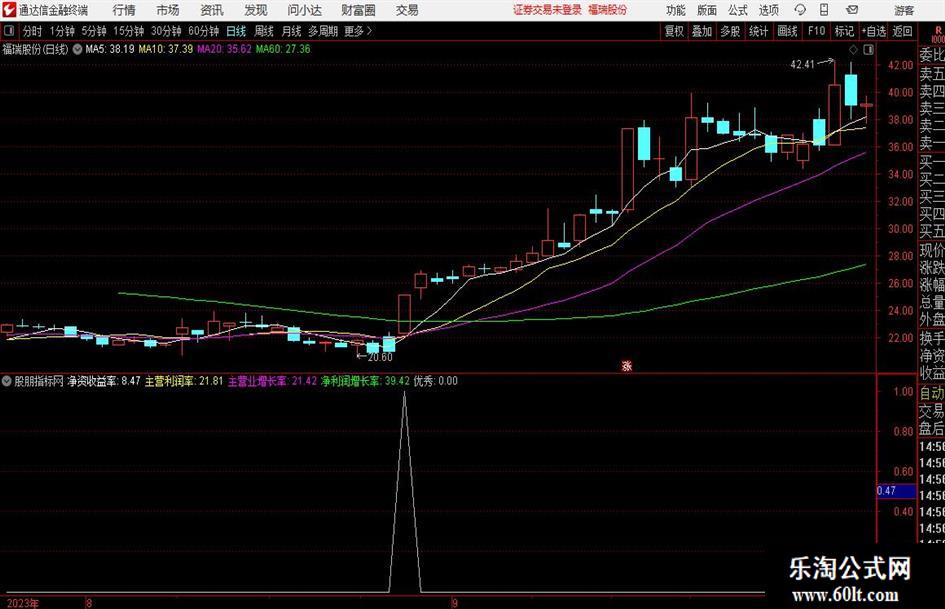Toggle the right info panel icon

tap(868, 50)
